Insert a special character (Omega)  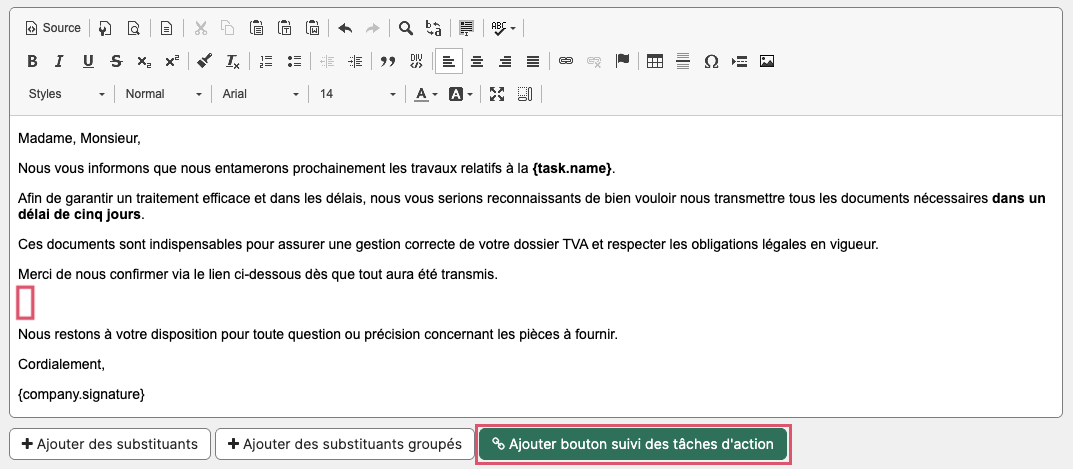coord(711,61)
